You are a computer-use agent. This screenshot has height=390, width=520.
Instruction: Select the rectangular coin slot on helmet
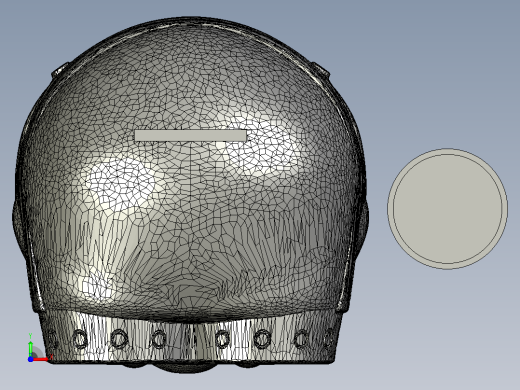(191, 136)
